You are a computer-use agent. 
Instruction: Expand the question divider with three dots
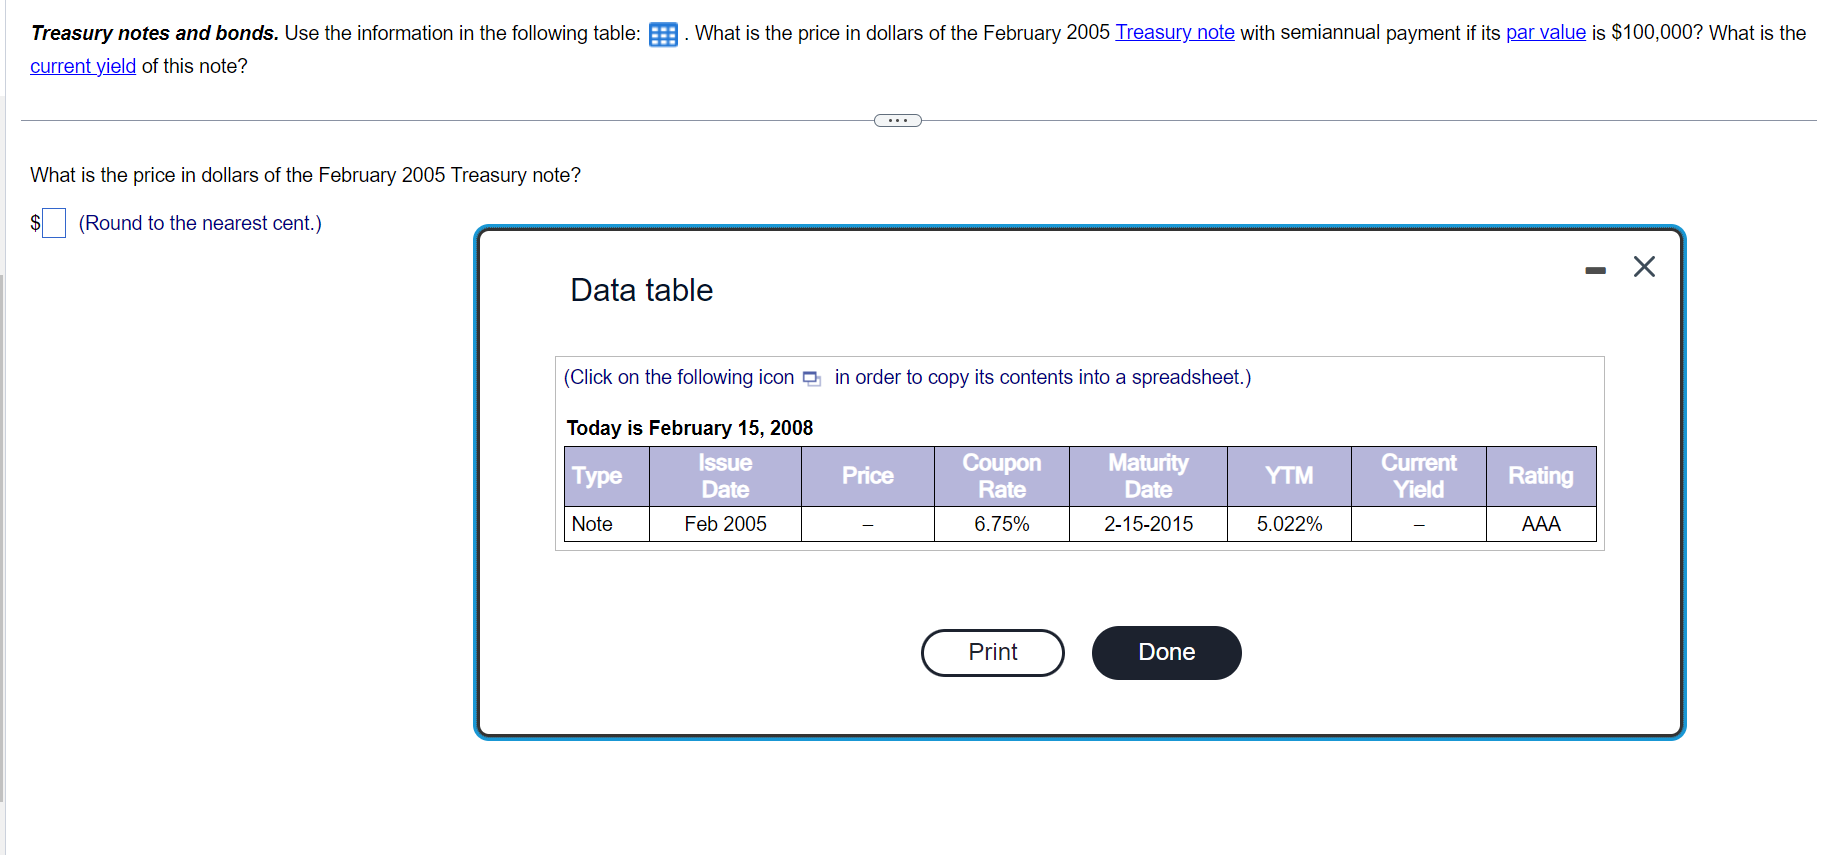click(897, 120)
